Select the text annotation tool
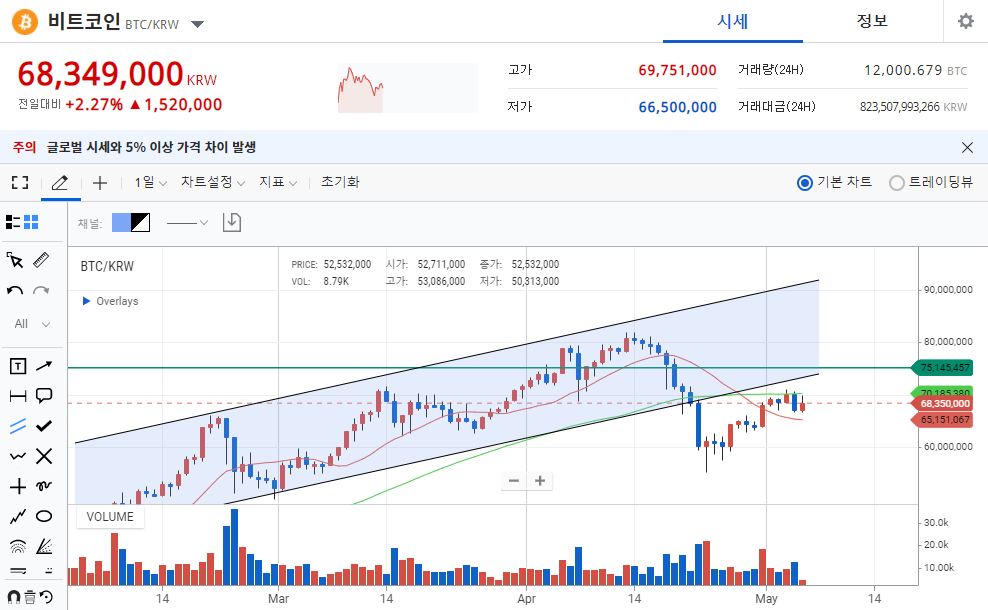988x610 pixels. (18, 366)
